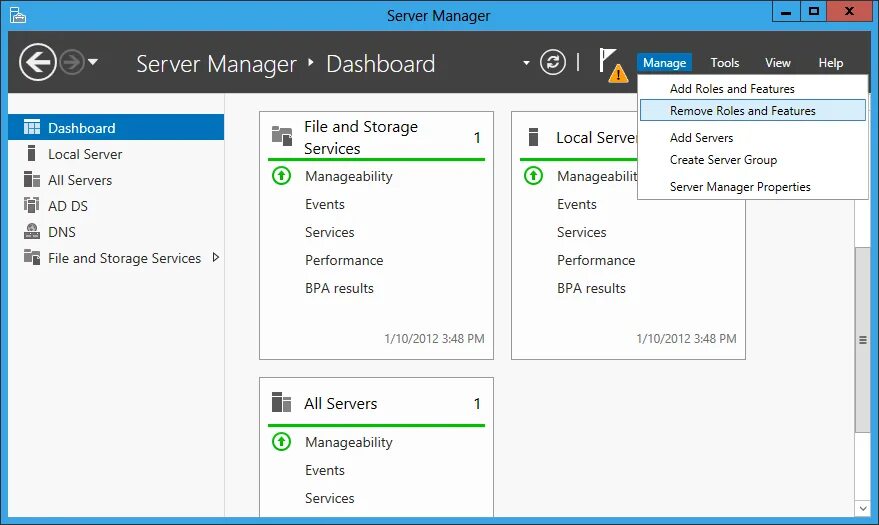This screenshot has width=879, height=525.
Task: Click the DNS icon in sidebar
Action: point(32,231)
